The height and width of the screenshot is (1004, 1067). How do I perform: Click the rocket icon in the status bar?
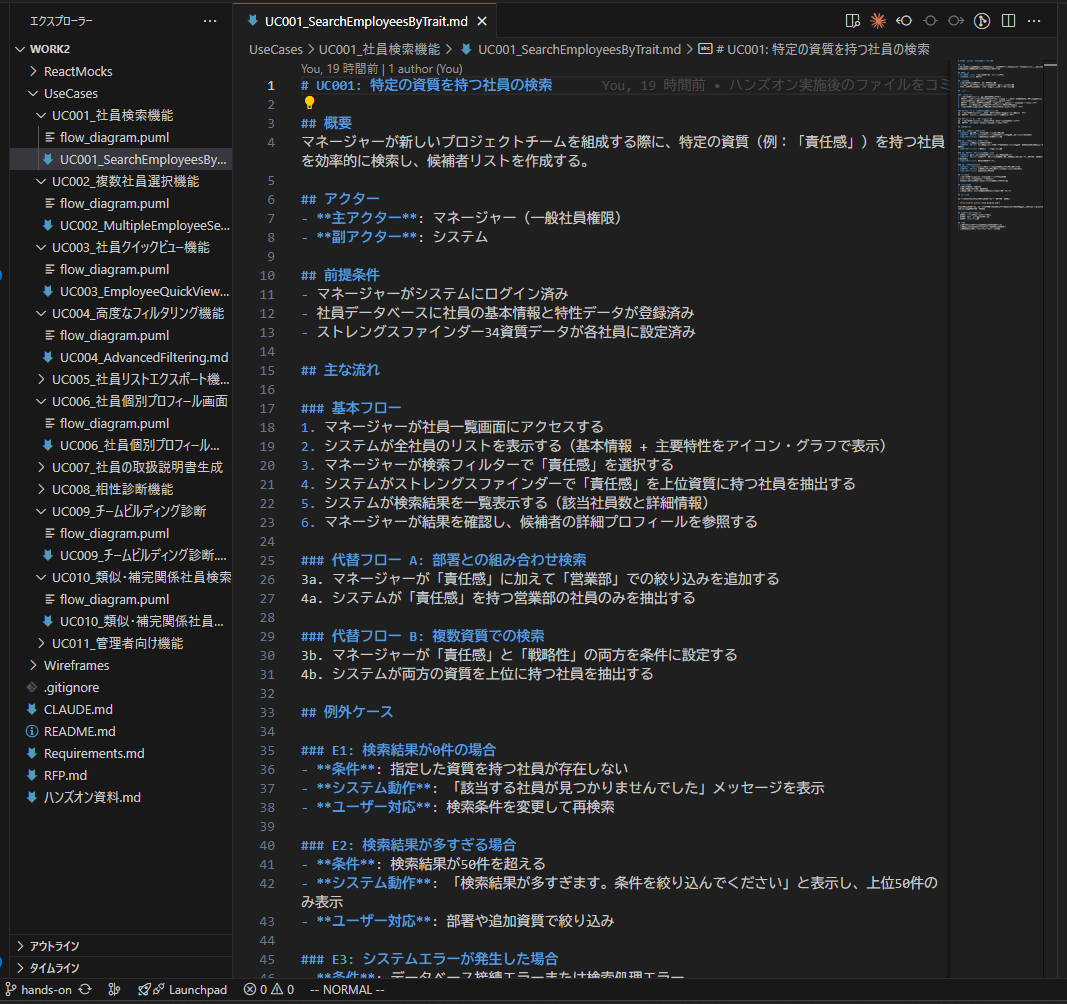point(144,990)
